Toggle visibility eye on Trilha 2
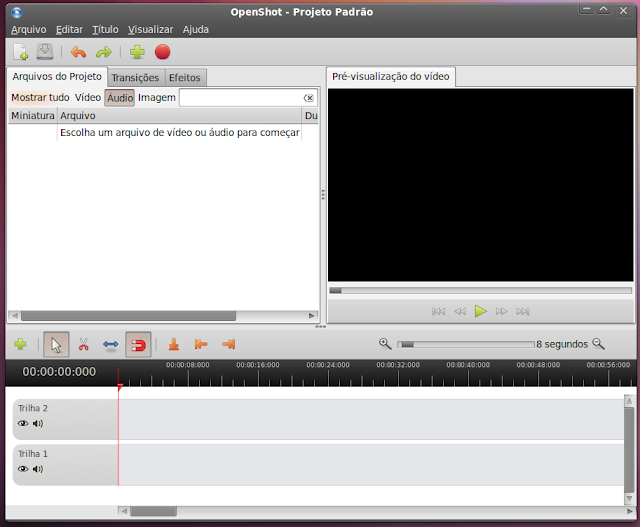The image size is (640, 527). (23, 423)
